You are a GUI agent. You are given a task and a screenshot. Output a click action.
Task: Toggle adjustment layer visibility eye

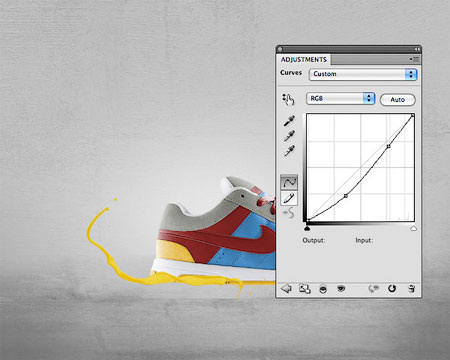coord(341,288)
